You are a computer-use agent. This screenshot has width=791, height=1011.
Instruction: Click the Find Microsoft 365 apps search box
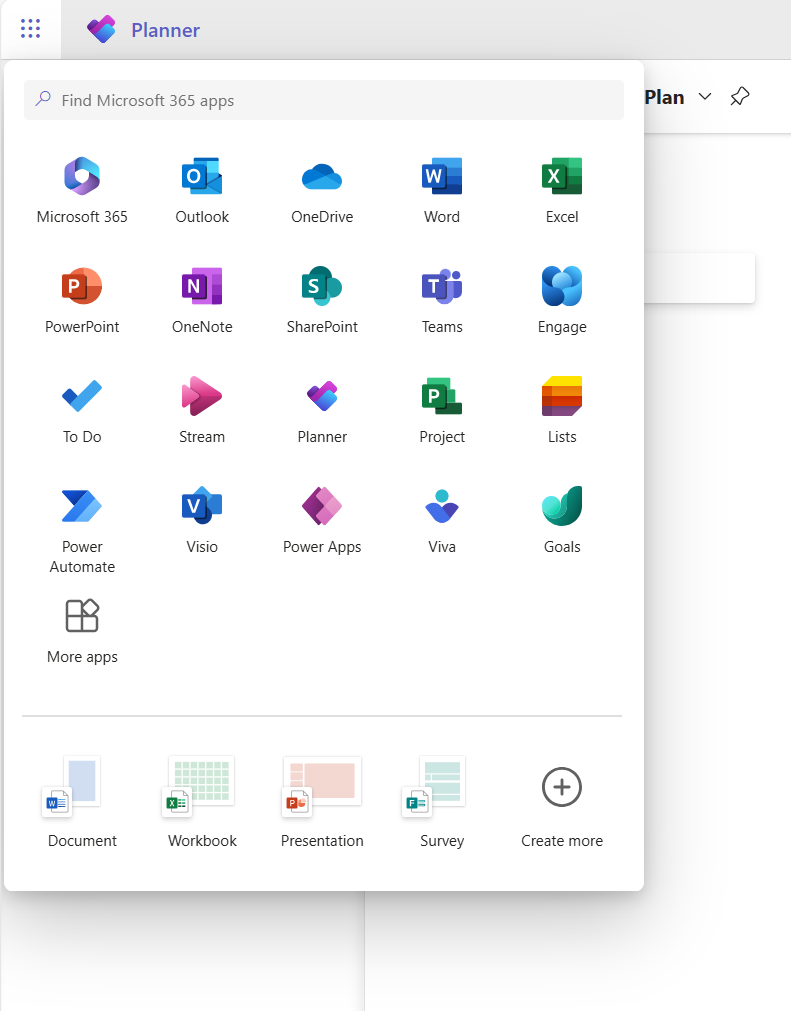(x=324, y=100)
